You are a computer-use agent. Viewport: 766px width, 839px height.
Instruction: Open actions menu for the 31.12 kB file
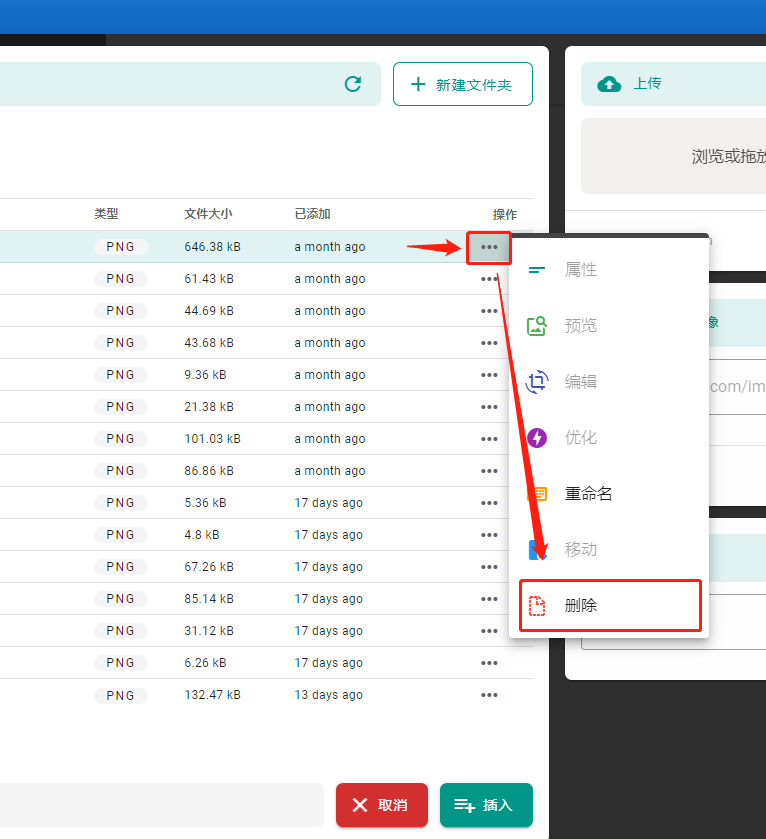489,631
